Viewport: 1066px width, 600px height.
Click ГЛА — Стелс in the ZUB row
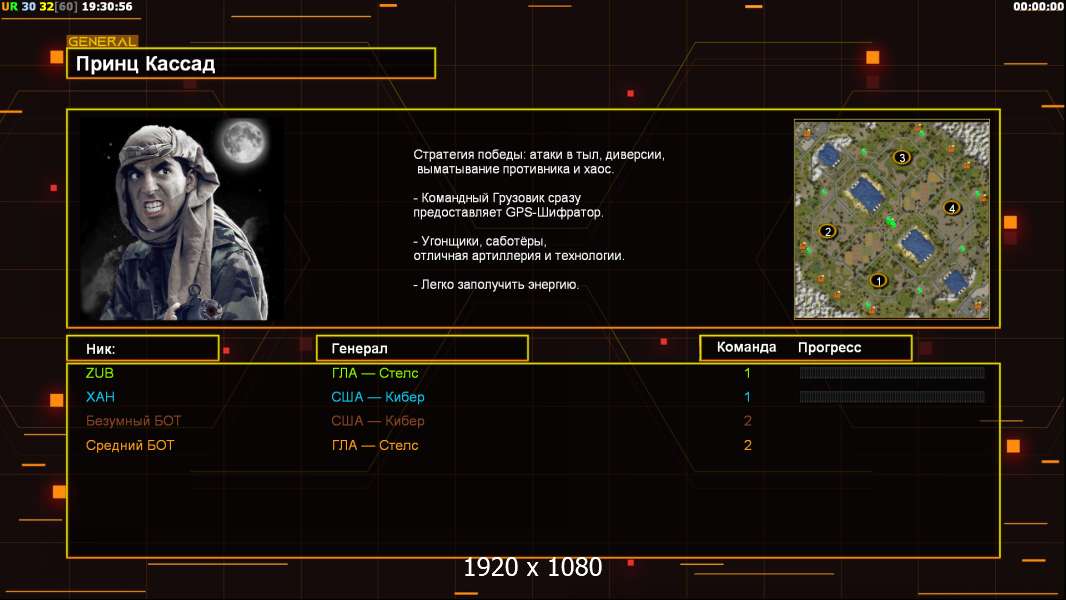click(375, 373)
